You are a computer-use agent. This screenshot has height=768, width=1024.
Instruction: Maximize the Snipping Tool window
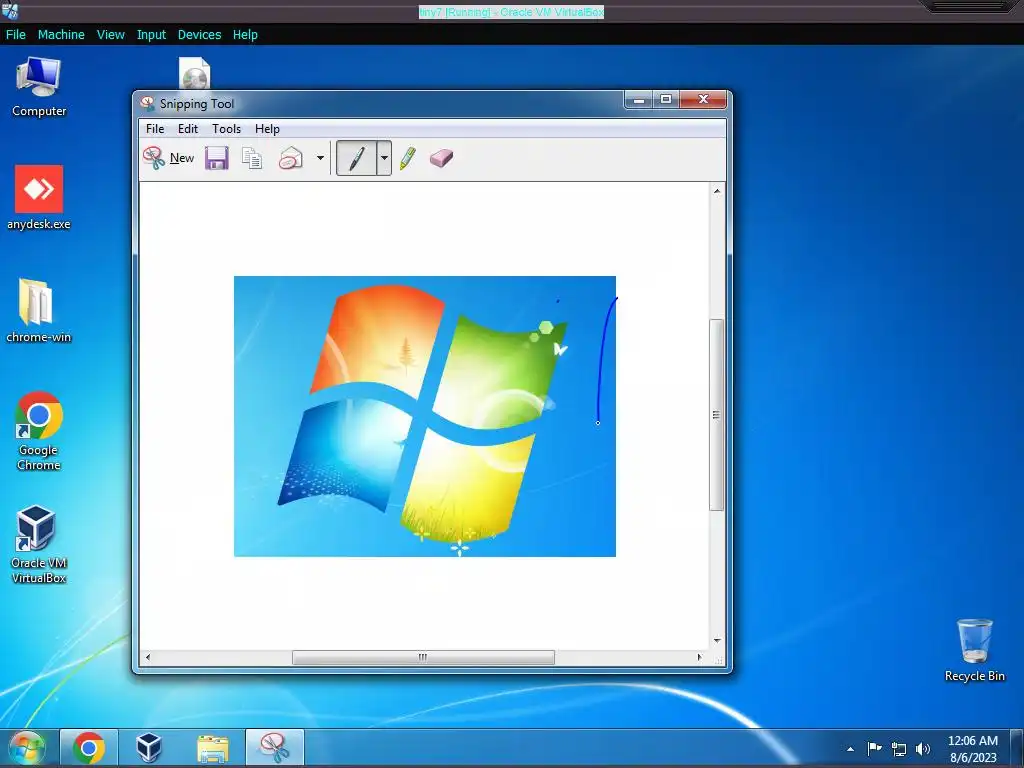click(x=666, y=99)
